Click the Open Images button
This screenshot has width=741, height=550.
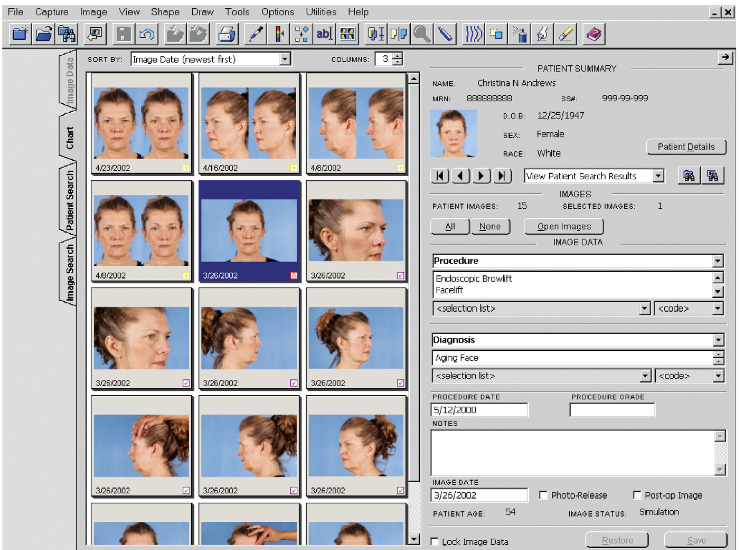coord(564,226)
